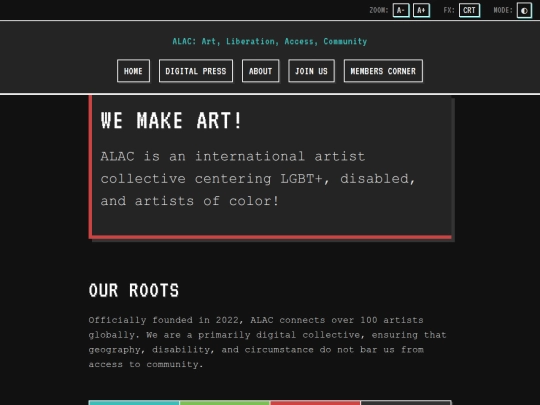
Task: Open the About page
Action: (x=260, y=71)
